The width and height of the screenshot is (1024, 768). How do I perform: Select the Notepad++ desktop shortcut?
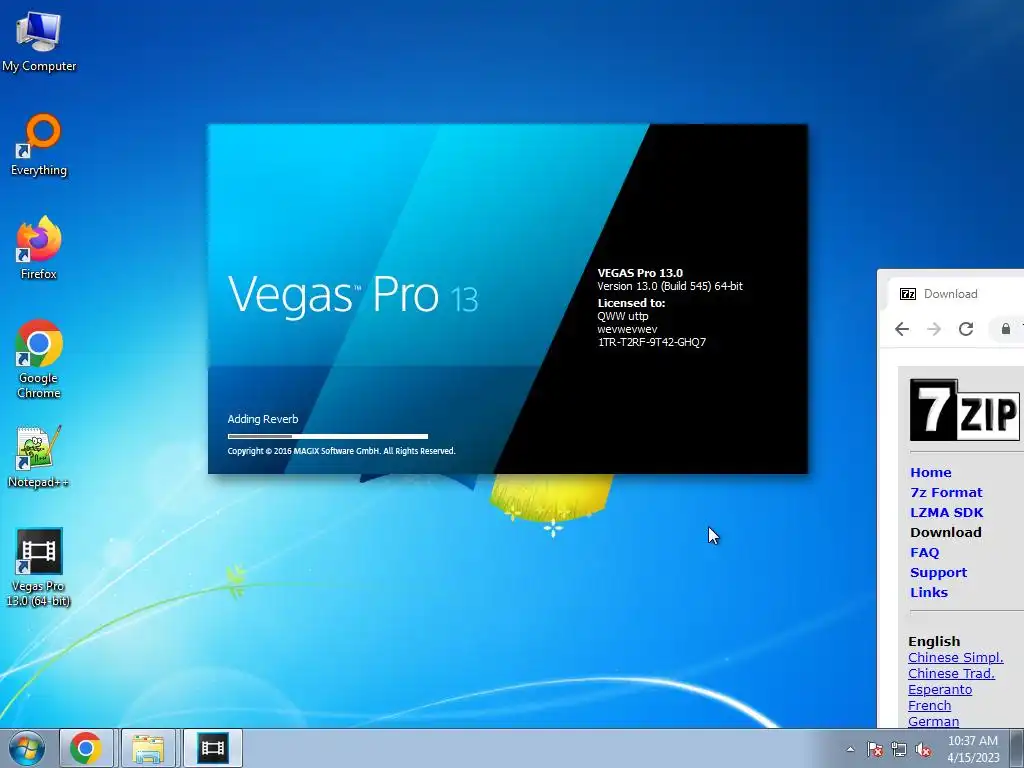(x=39, y=456)
